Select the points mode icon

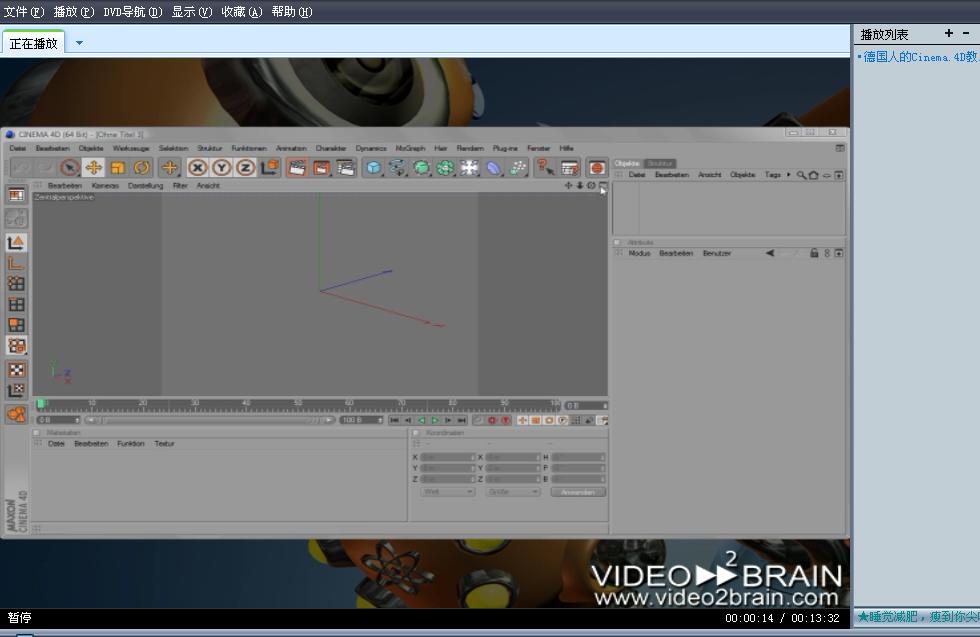(x=16, y=283)
